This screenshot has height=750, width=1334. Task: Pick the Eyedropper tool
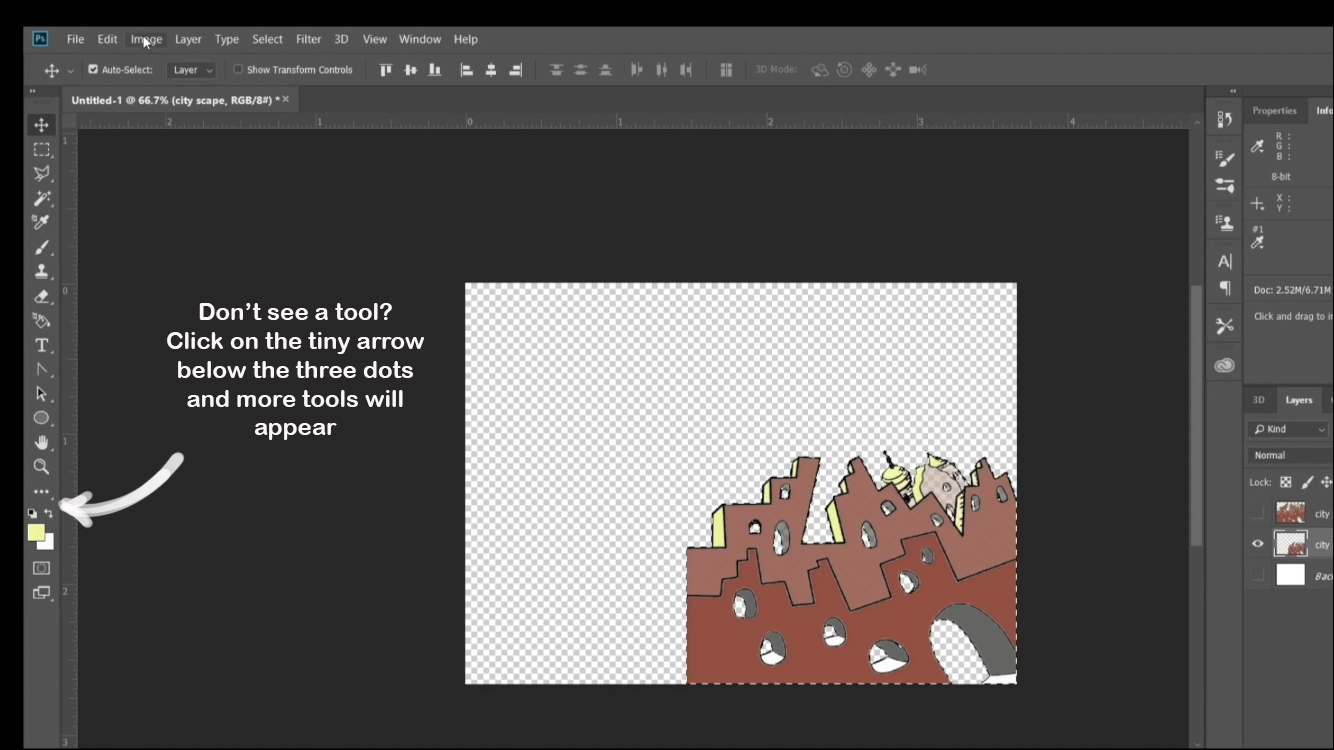41,222
